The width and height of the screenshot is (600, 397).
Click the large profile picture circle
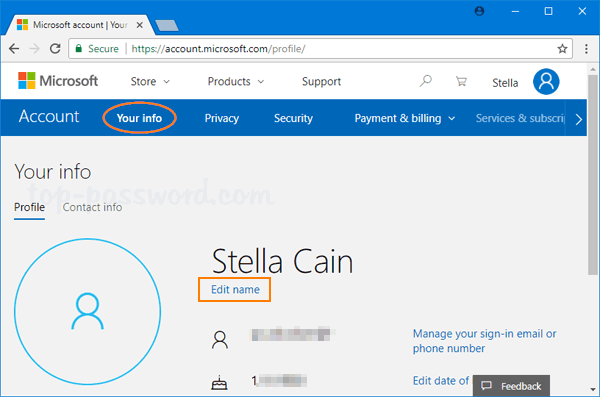pos(88,311)
